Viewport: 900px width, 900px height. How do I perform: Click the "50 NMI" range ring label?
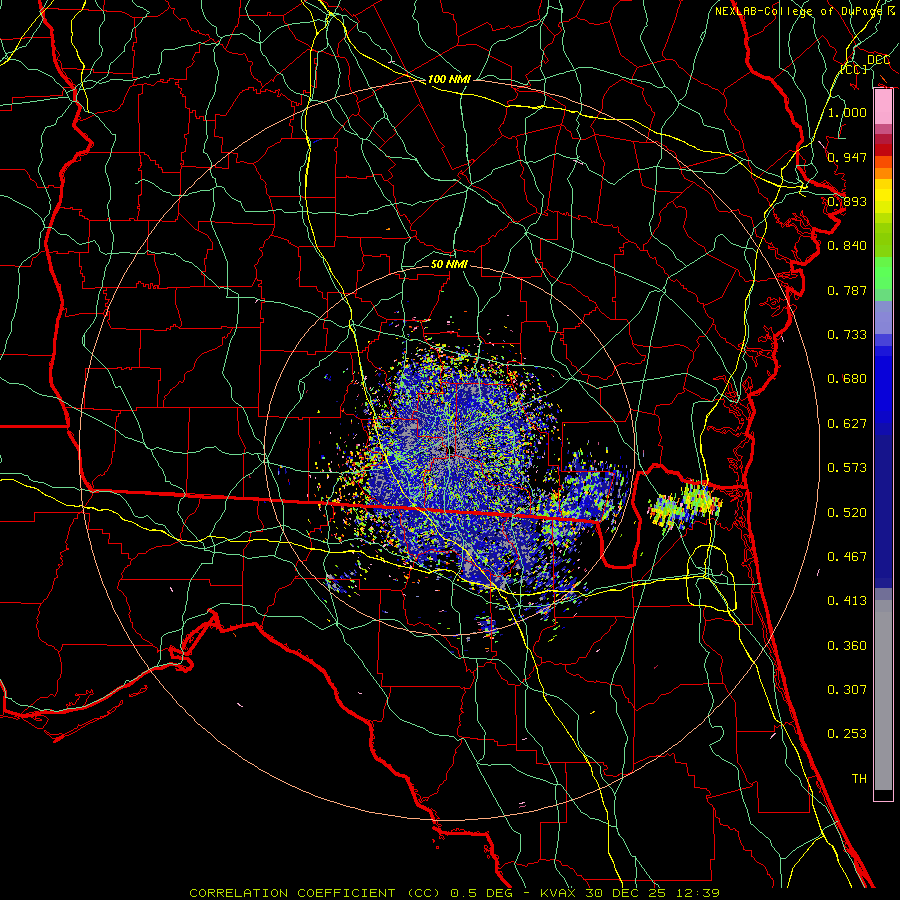pos(449,264)
